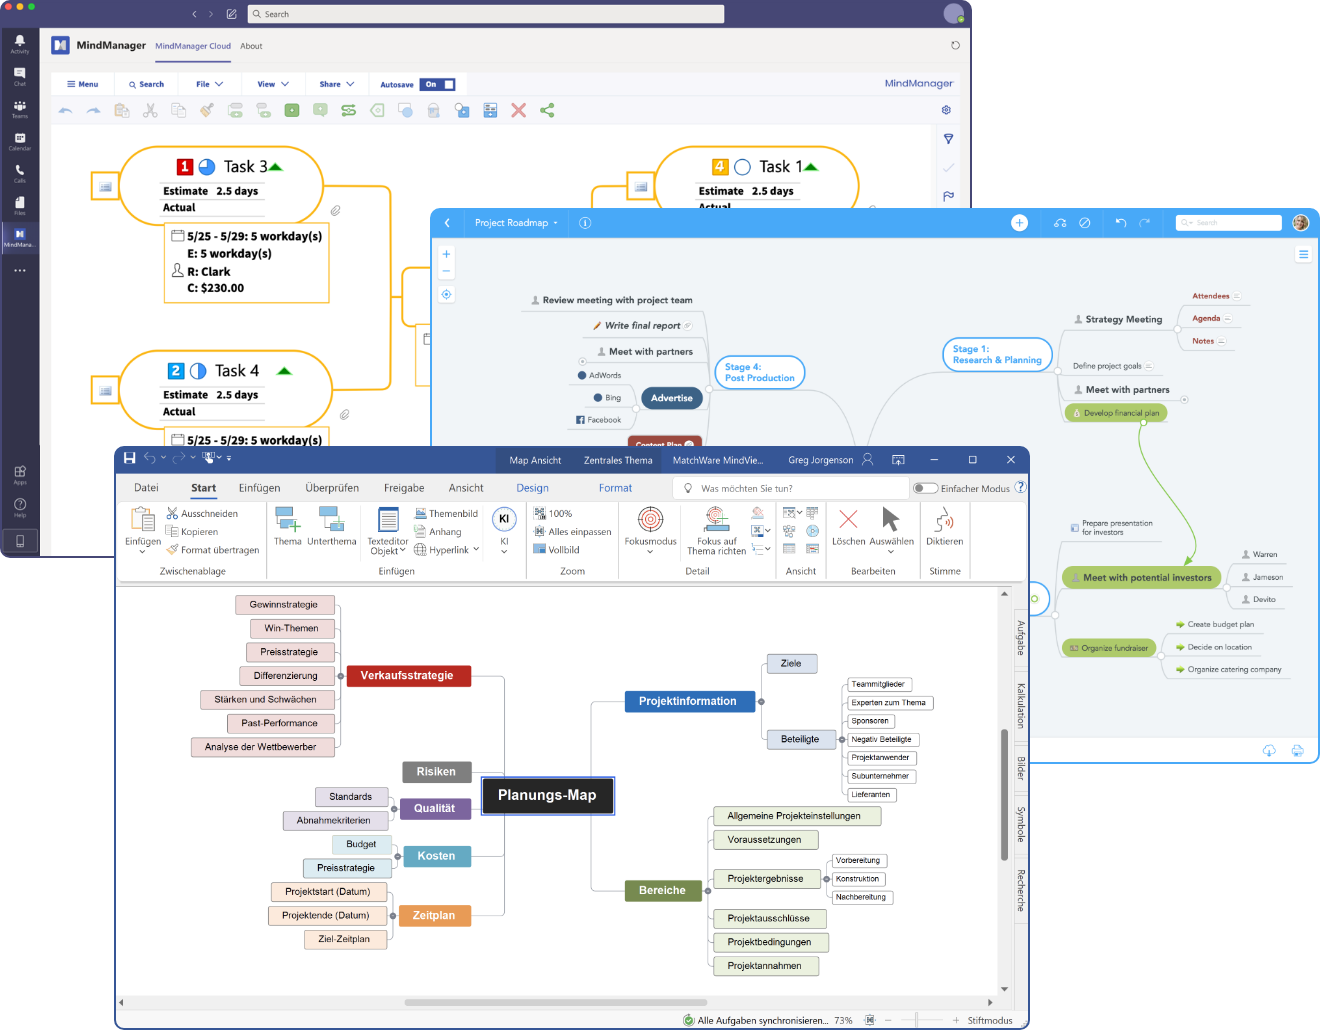Screen dimensions: 1320x1030
Task: Click Kopieren in MindView ribbon
Action: (192, 532)
